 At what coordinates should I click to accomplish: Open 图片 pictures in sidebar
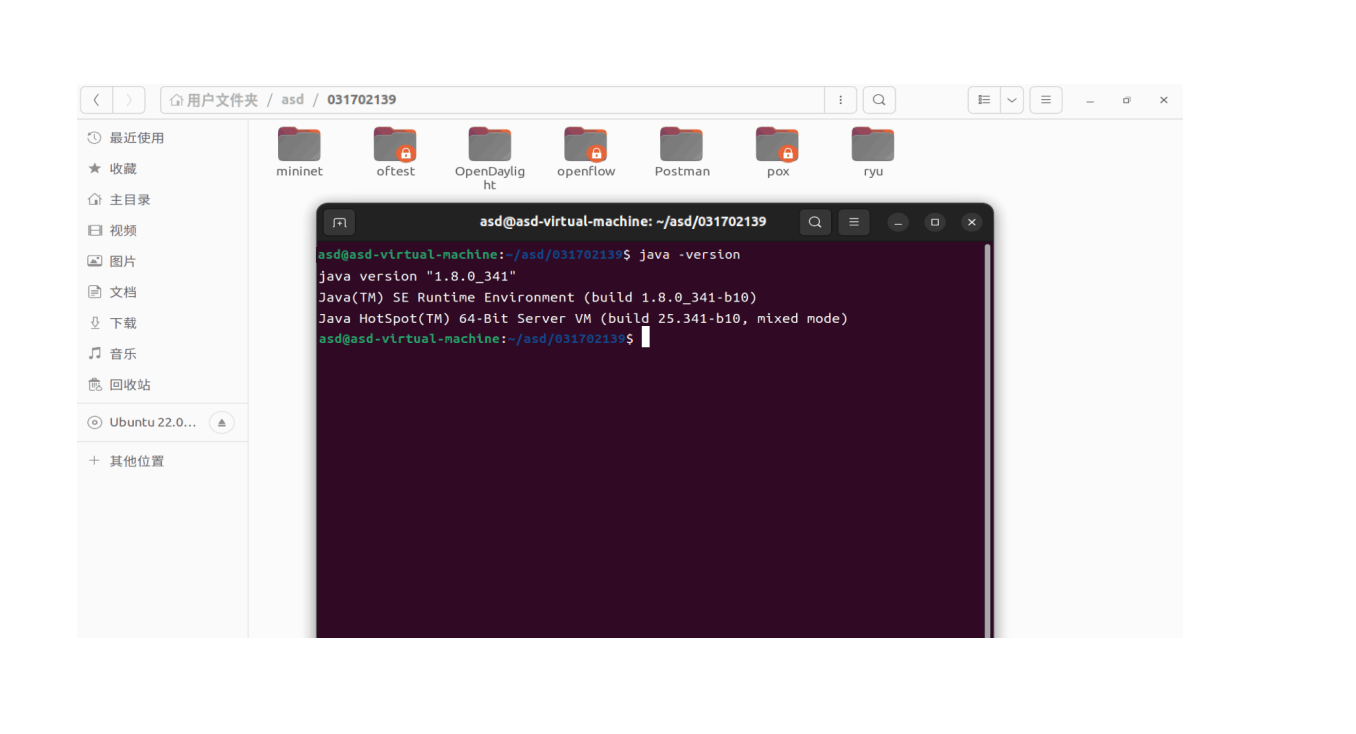(x=162, y=261)
